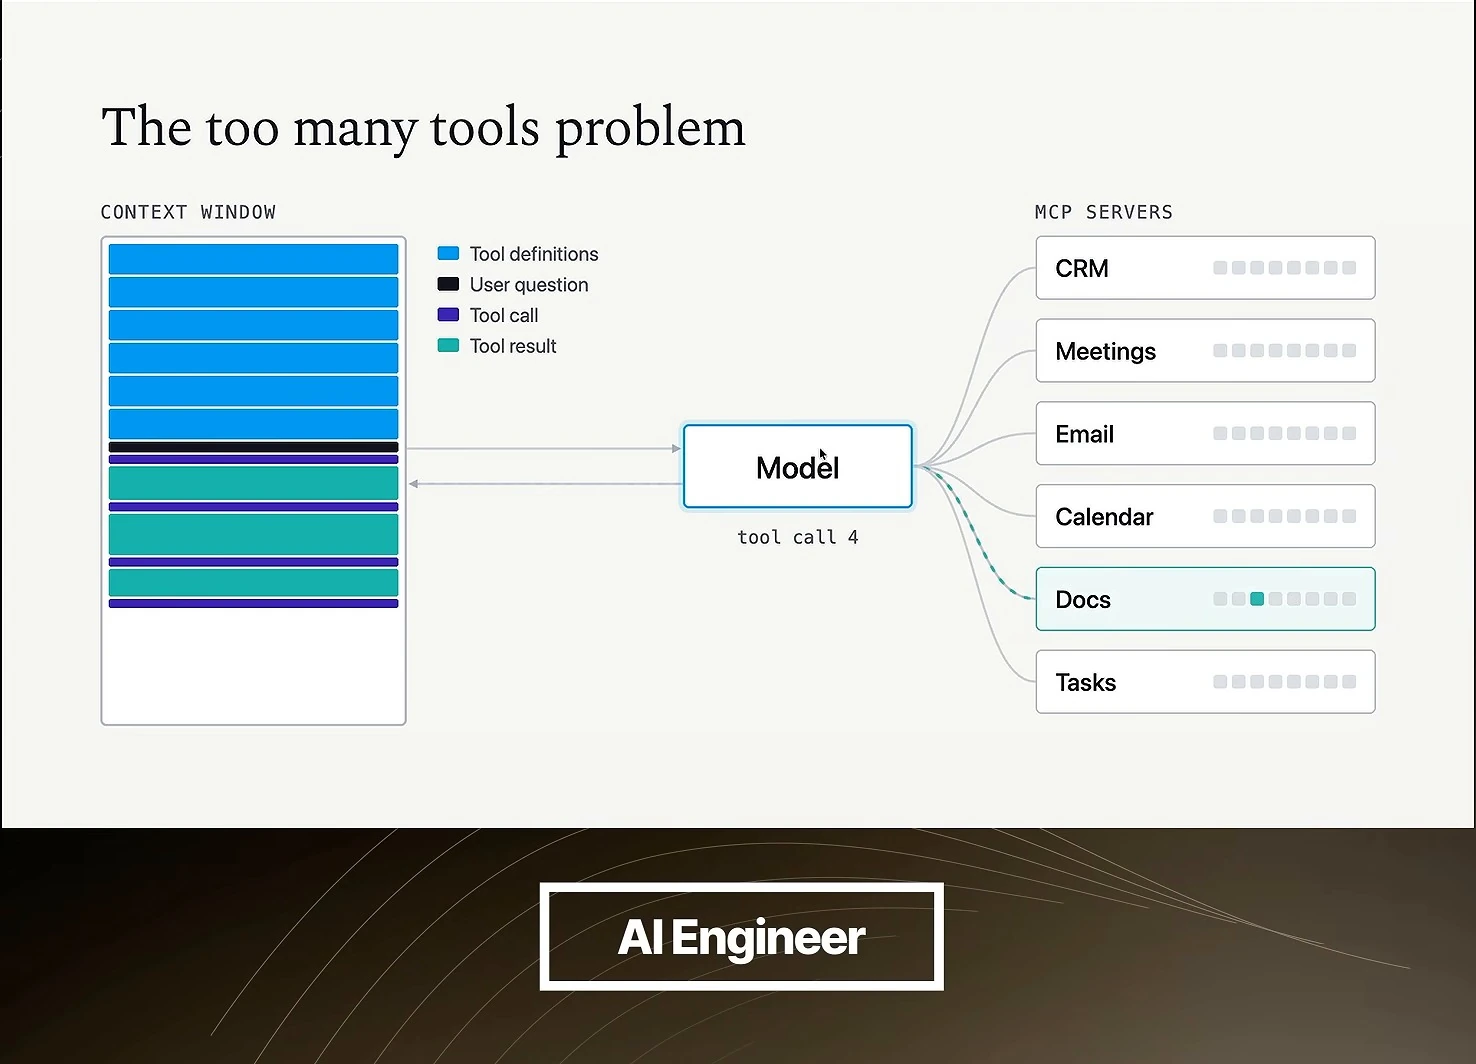Click the blue Tool definitions legend swatch

(448, 254)
